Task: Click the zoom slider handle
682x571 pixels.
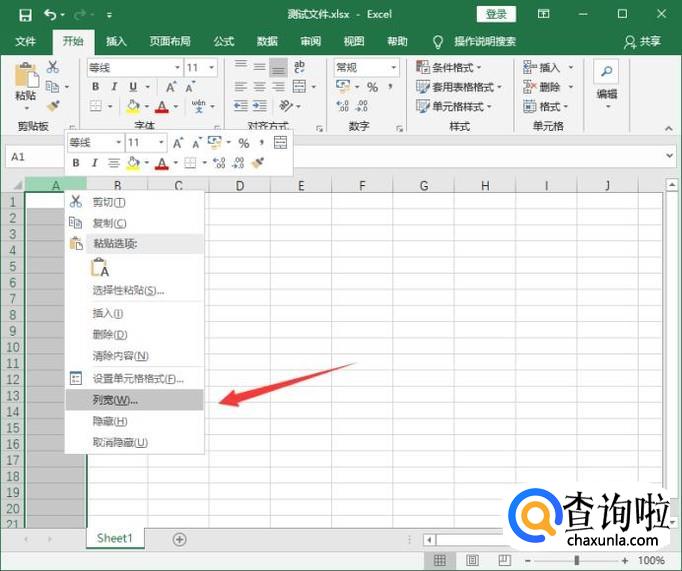Action: click(576, 560)
